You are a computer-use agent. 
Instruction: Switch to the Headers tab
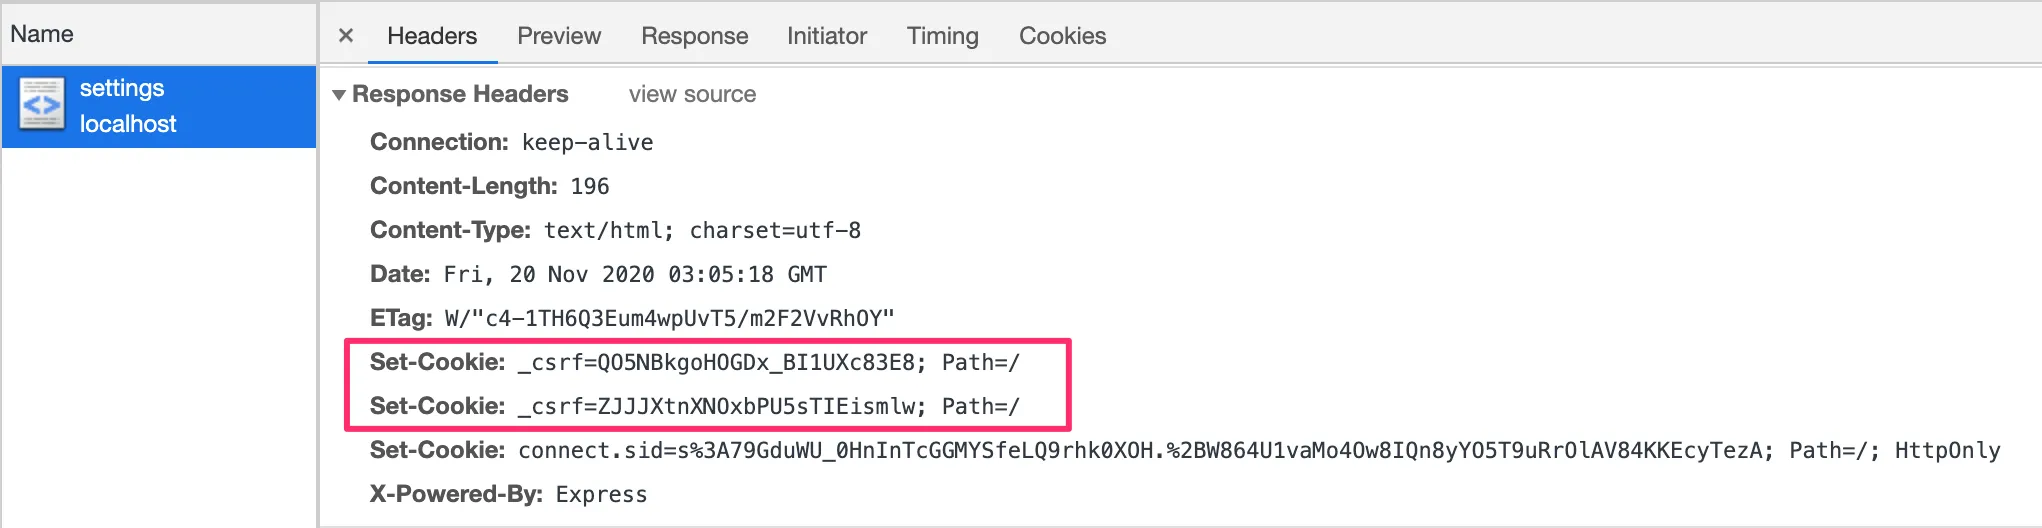tap(431, 36)
